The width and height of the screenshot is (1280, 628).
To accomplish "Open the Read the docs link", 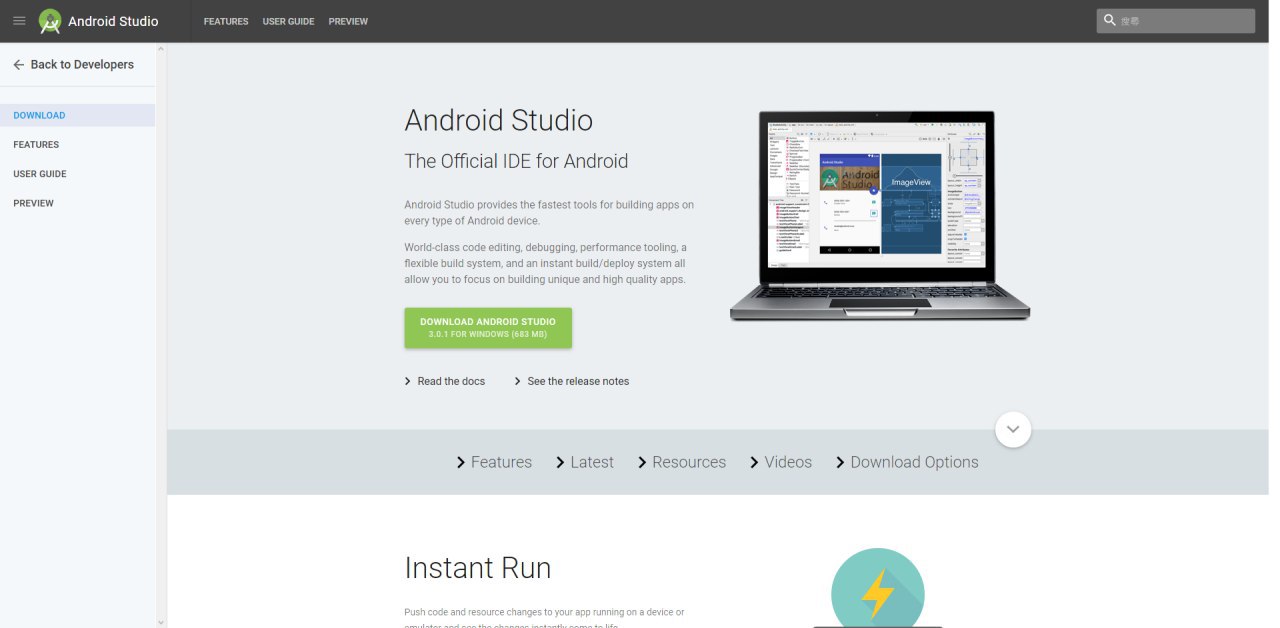I will coord(451,381).
